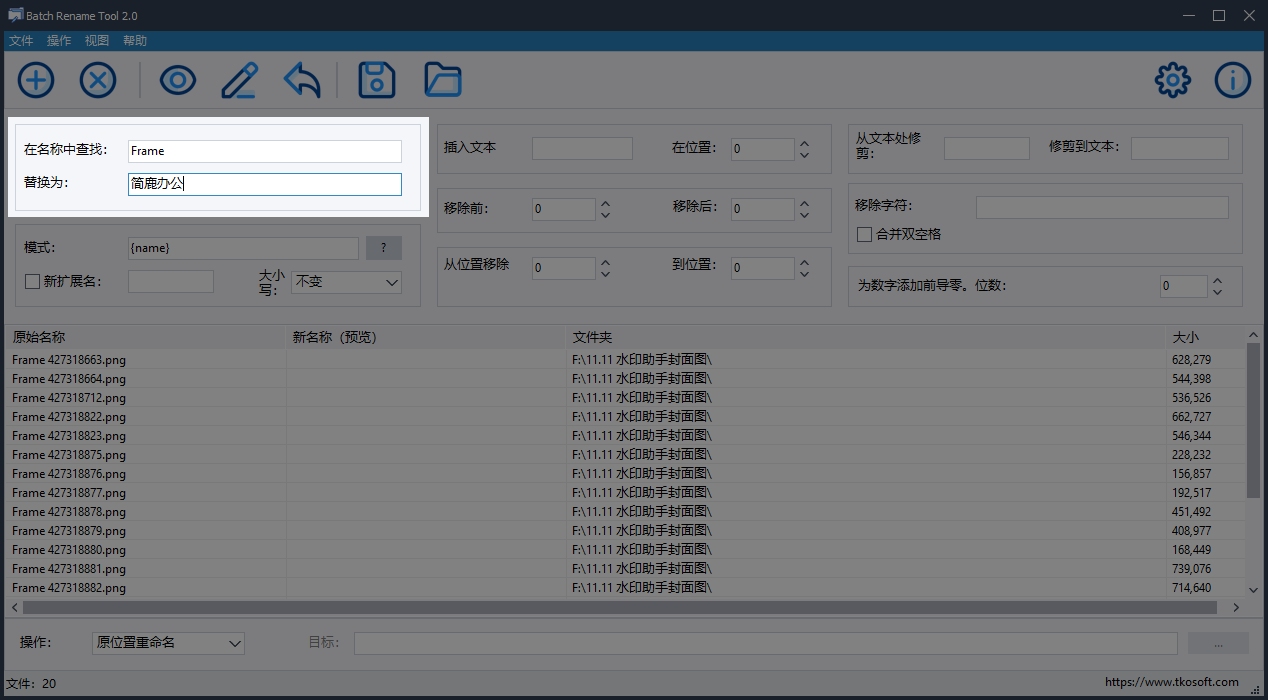
Task: Click the 插入文本 input field
Action: point(582,149)
